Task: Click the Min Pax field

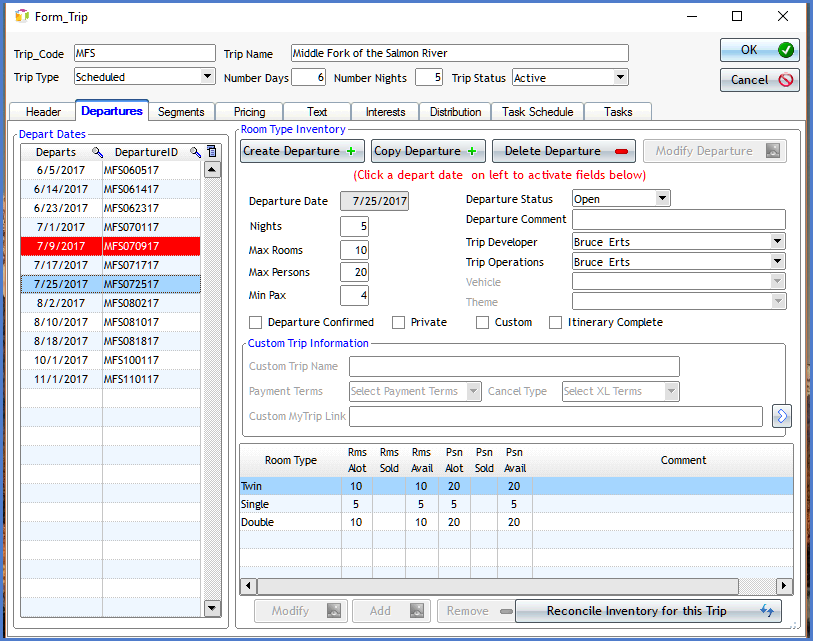Action: tap(354, 295)
